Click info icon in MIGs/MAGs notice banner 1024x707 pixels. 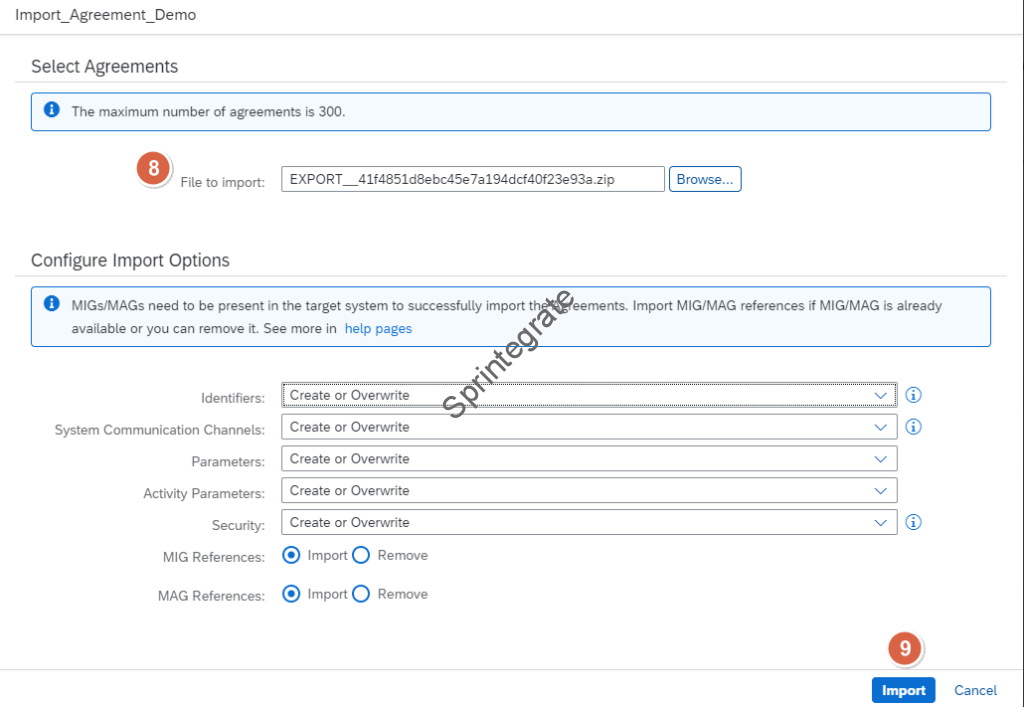[52, 304]
